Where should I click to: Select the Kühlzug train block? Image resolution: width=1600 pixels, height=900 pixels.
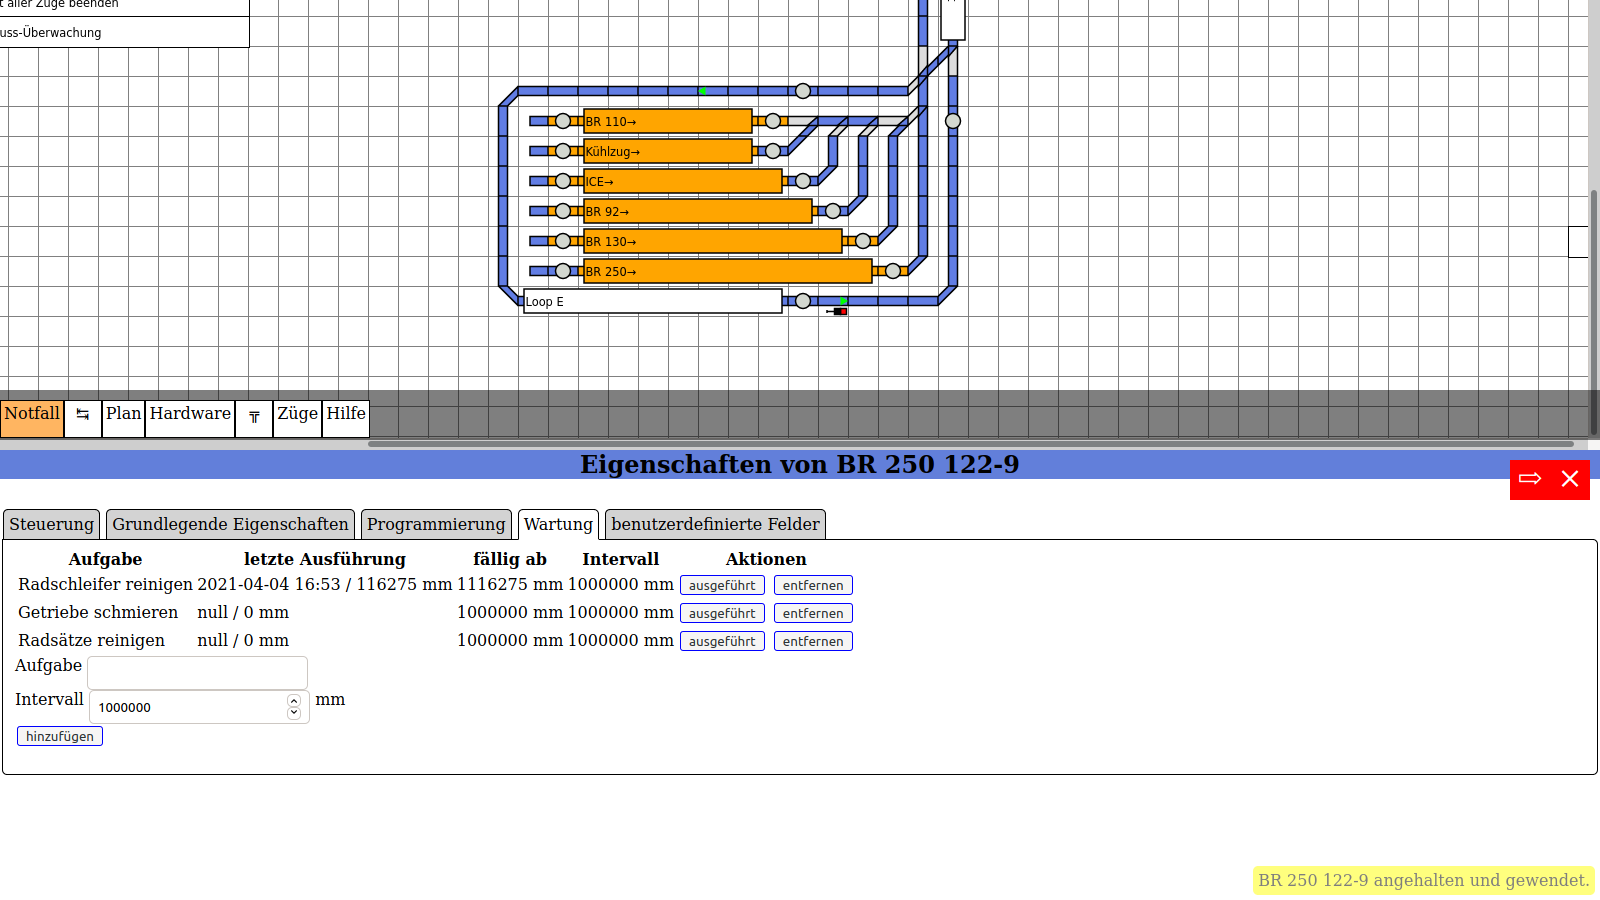pos(667,151)
